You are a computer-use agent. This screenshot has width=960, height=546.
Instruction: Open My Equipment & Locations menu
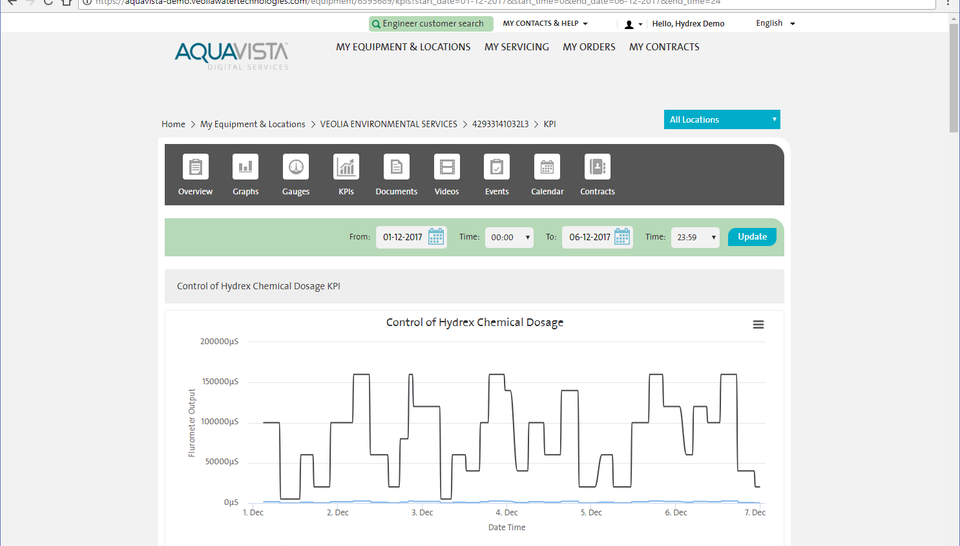coord(403,47)
